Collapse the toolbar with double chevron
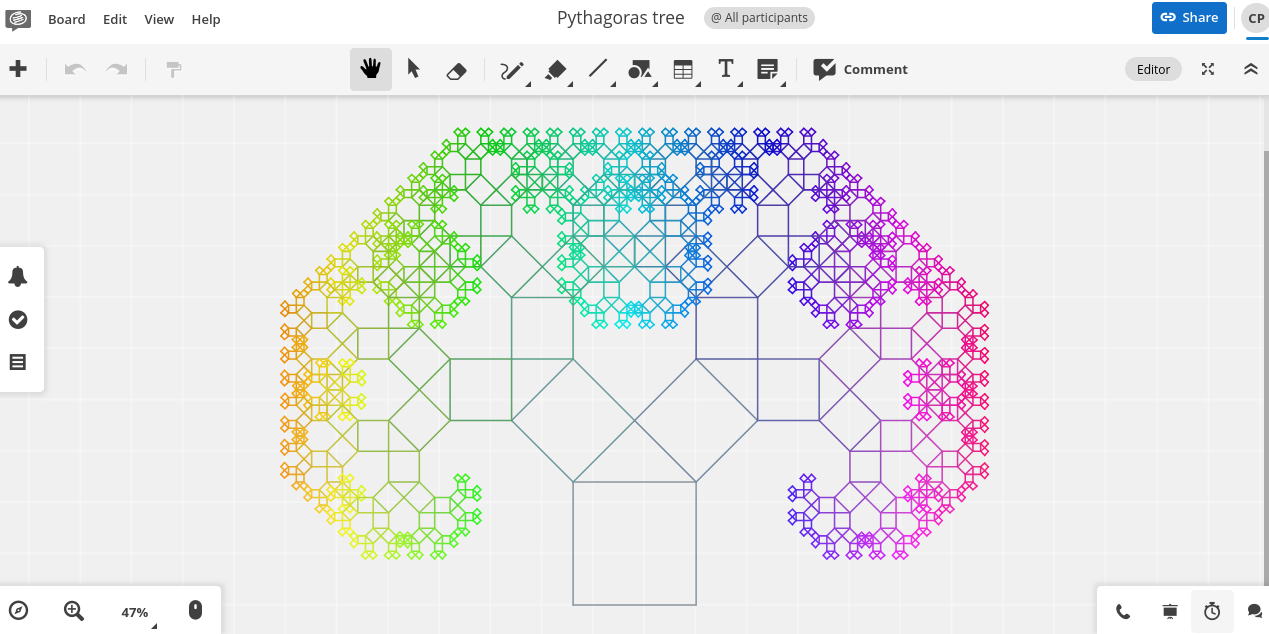 (x=1250, y=69)
